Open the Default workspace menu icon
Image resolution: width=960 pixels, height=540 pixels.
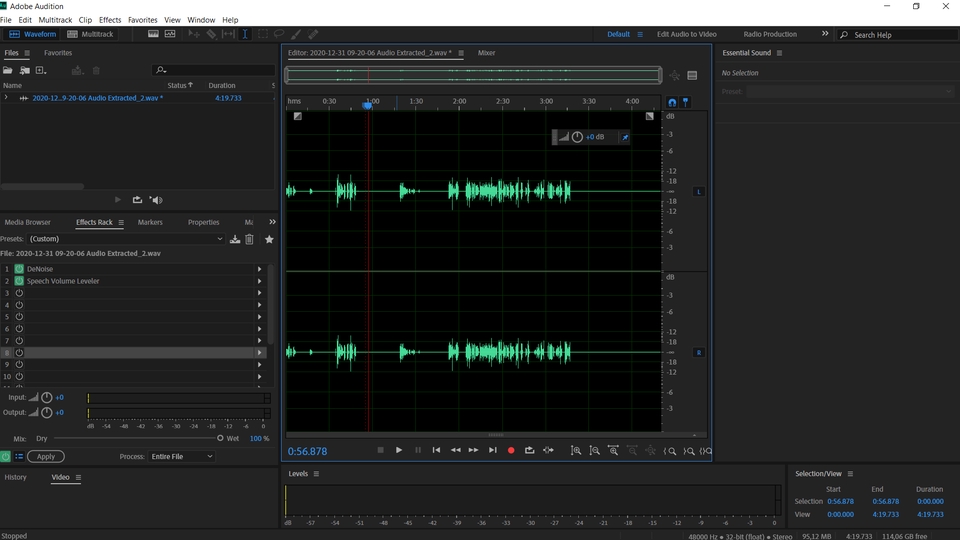pyautogui.click(x=640, y=34)
